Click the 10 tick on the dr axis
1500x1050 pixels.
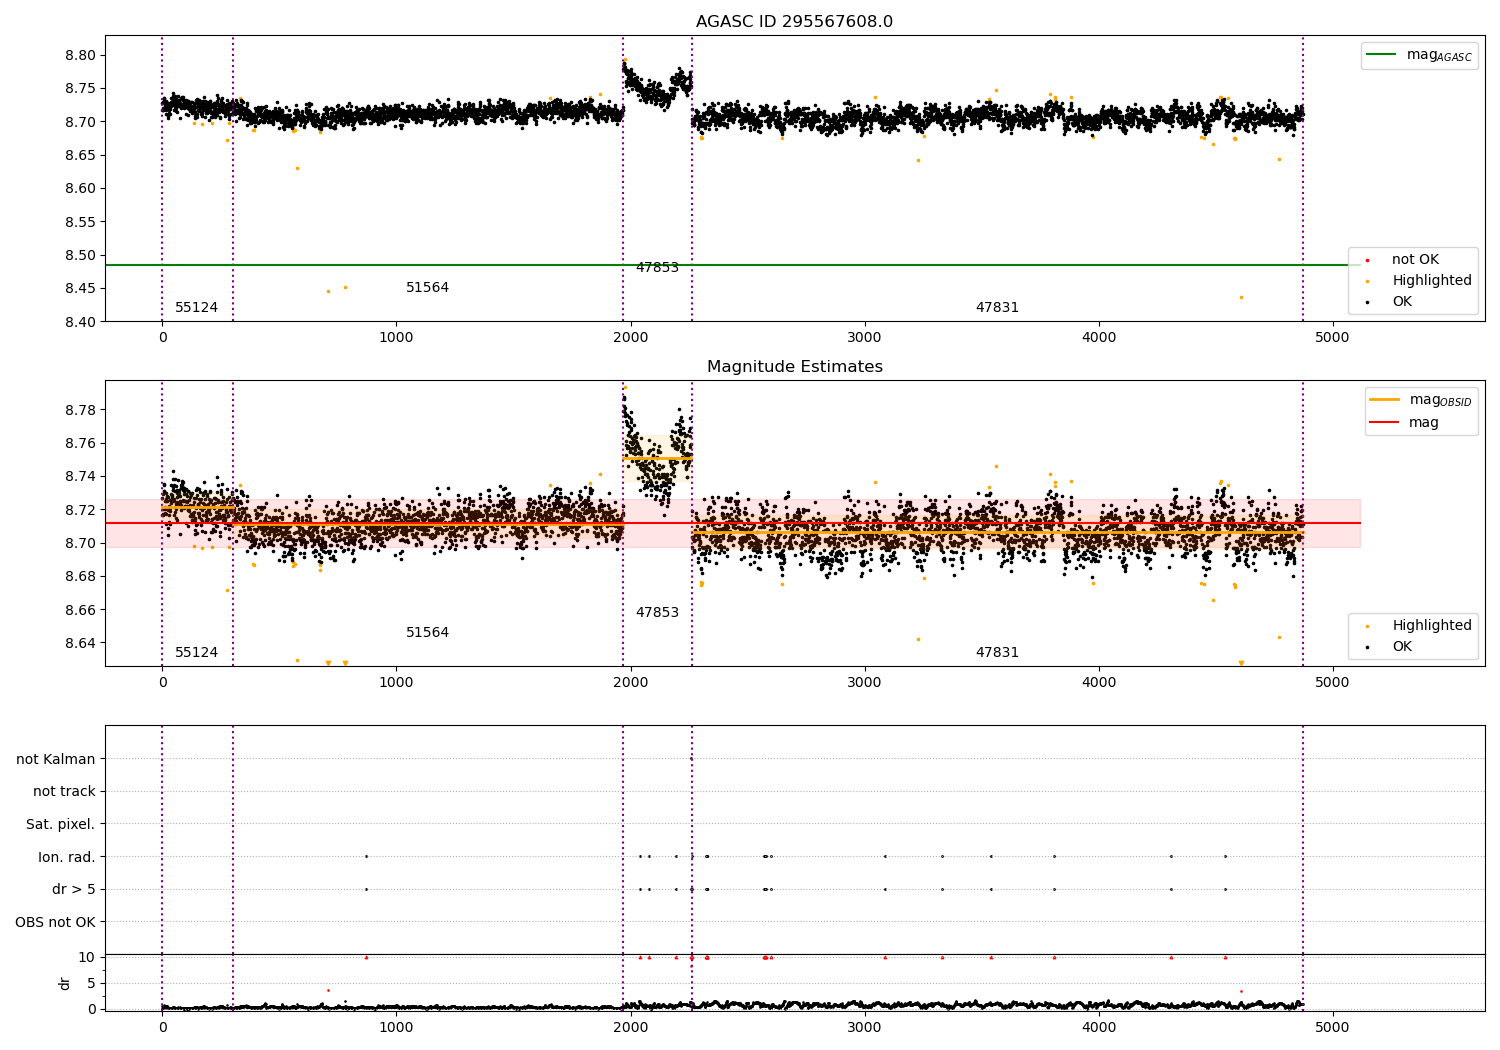click(x=87, y=958)
